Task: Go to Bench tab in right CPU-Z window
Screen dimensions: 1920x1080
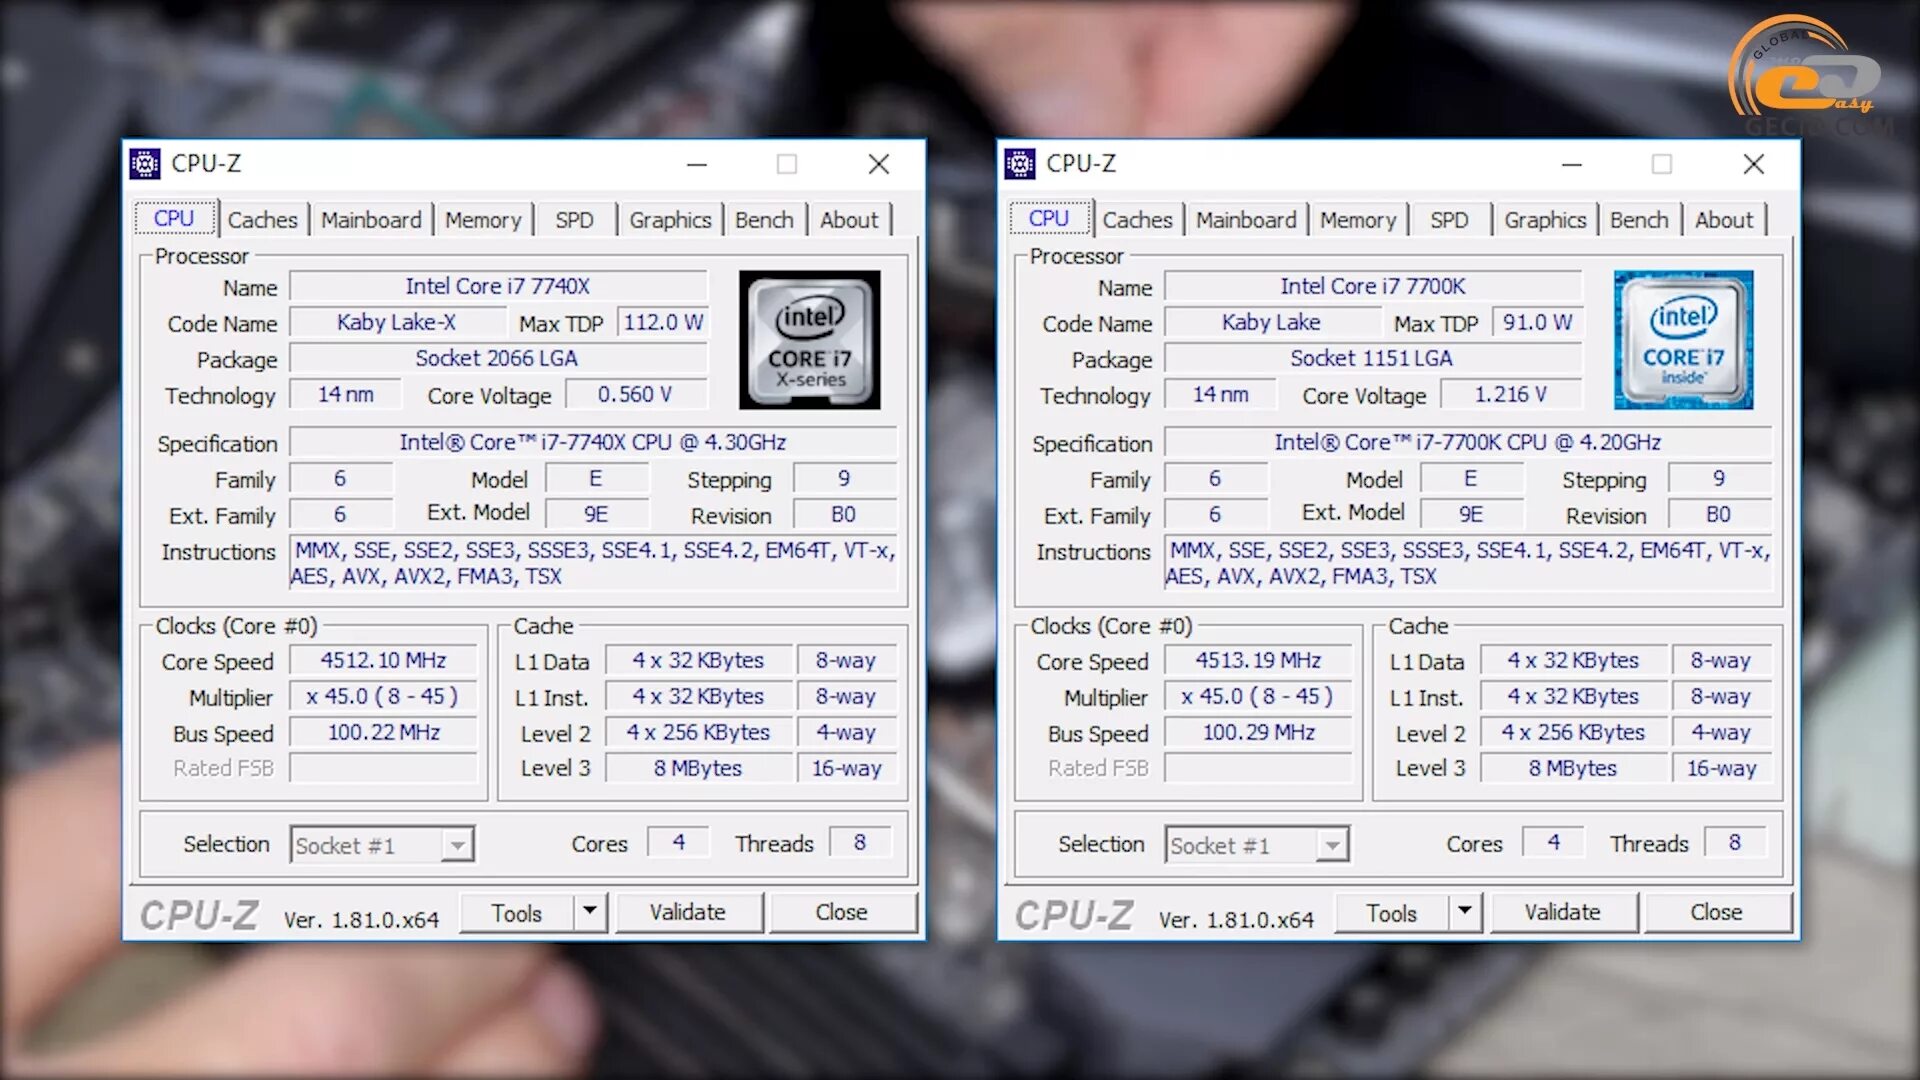Action: pos(1639,220)
